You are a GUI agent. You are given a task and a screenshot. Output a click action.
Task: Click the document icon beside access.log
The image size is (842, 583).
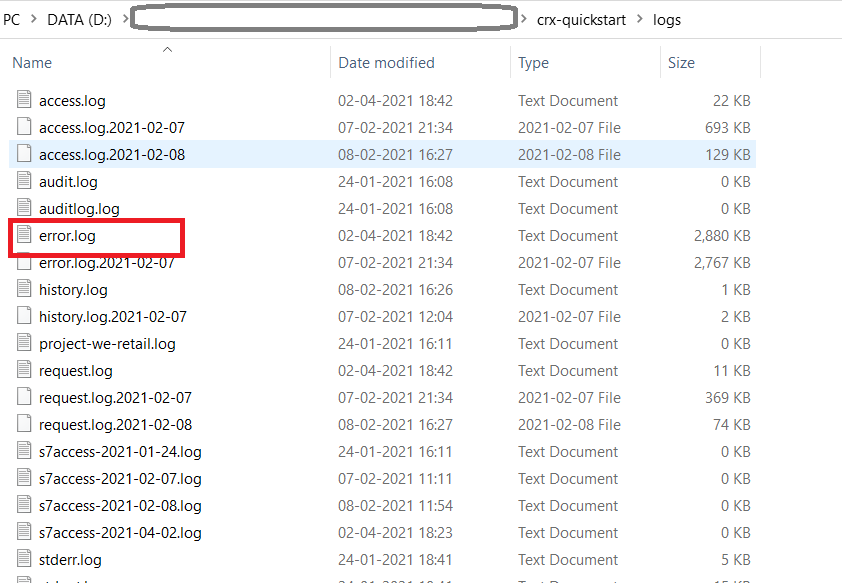click(x=23, y=100)
